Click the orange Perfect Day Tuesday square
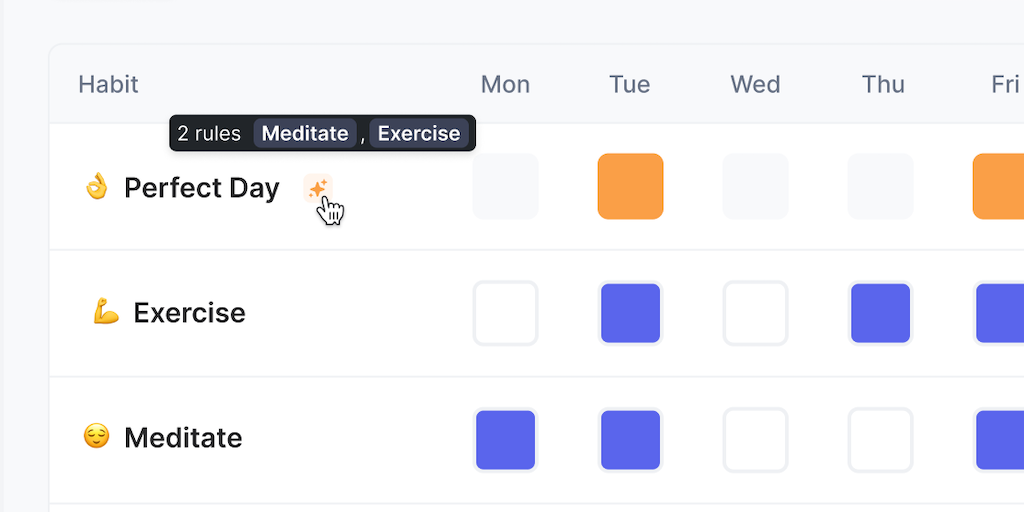The image size is (1024, 512). coord(630,186)
